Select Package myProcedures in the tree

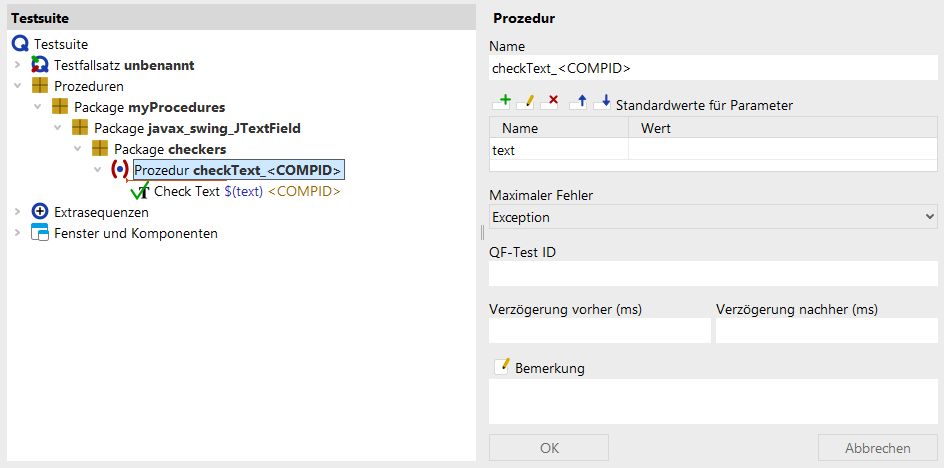click(149, 107)
